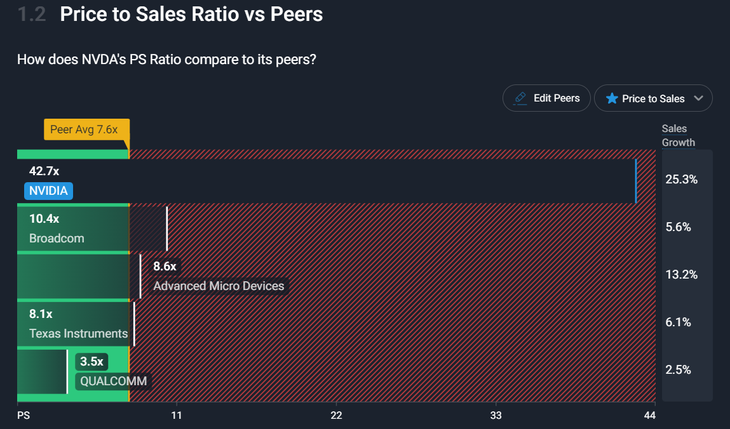Select the Advanced Micro Devices label
The height and width of the screenshot is (429, 730).
(218, 287)
